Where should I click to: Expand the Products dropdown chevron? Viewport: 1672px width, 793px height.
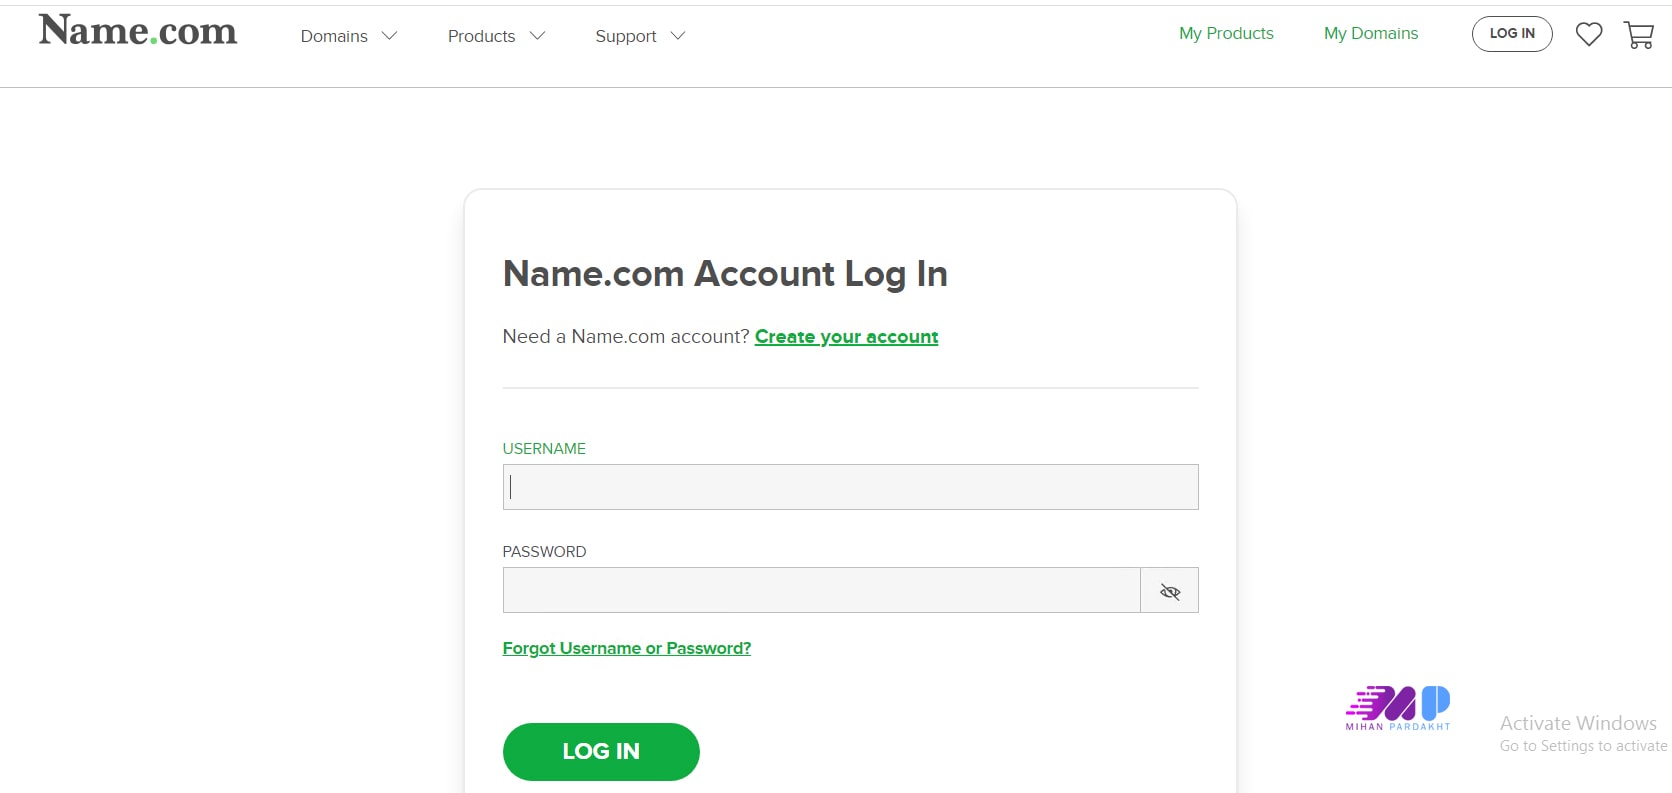click(537, 36)
